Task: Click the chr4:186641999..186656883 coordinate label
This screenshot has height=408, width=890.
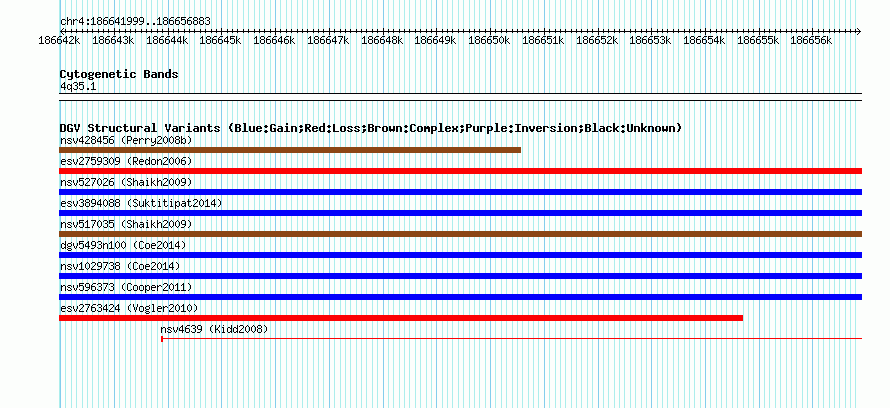Action: click(x=135, y=22)
